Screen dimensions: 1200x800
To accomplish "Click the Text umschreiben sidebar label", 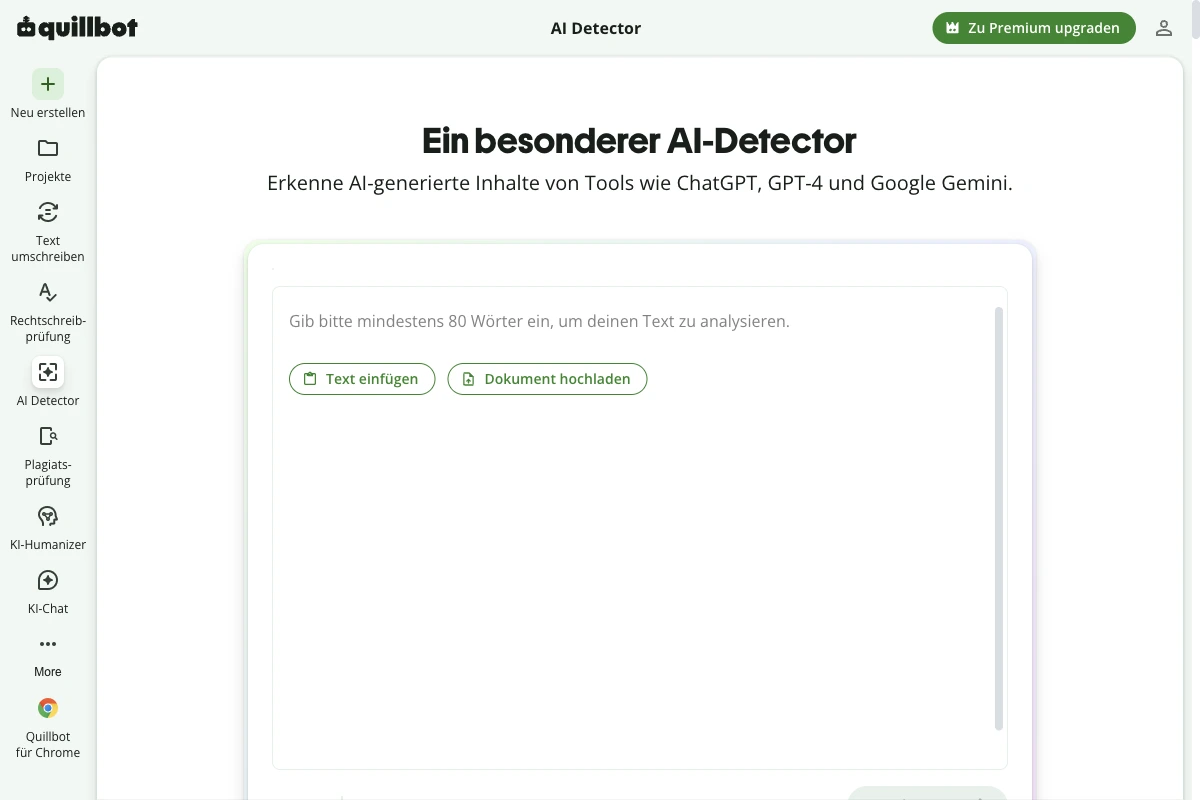I will point(48,249).
